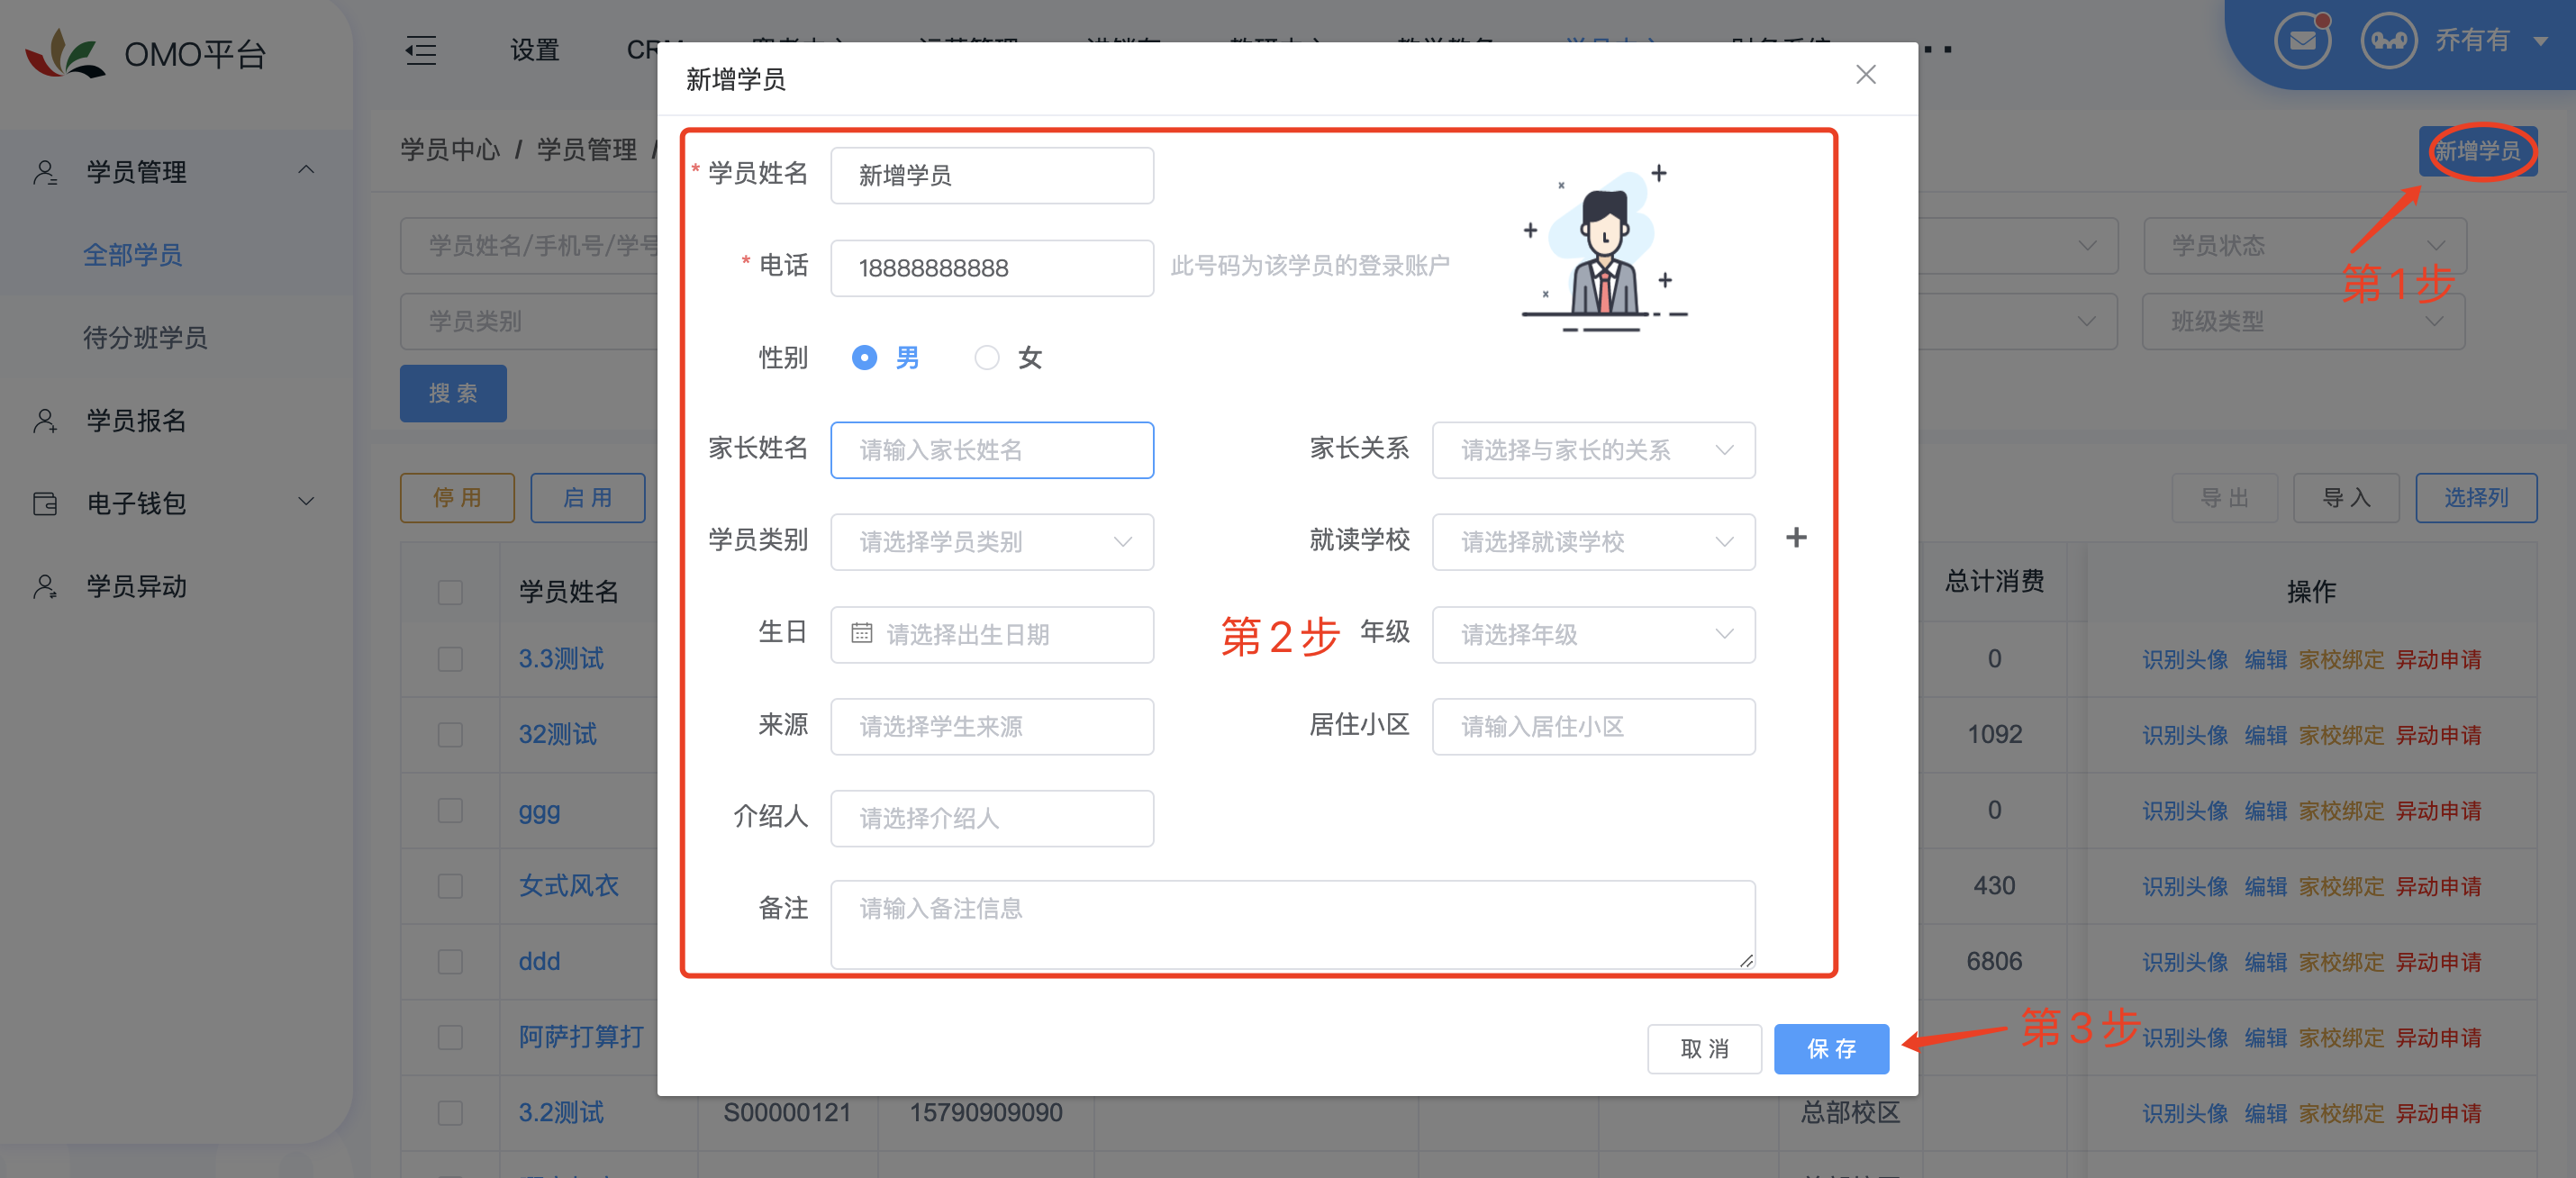2576x1178 pixels.
Task: Collapse the 学员管理 sidebar section
Action: coord(307,170)
